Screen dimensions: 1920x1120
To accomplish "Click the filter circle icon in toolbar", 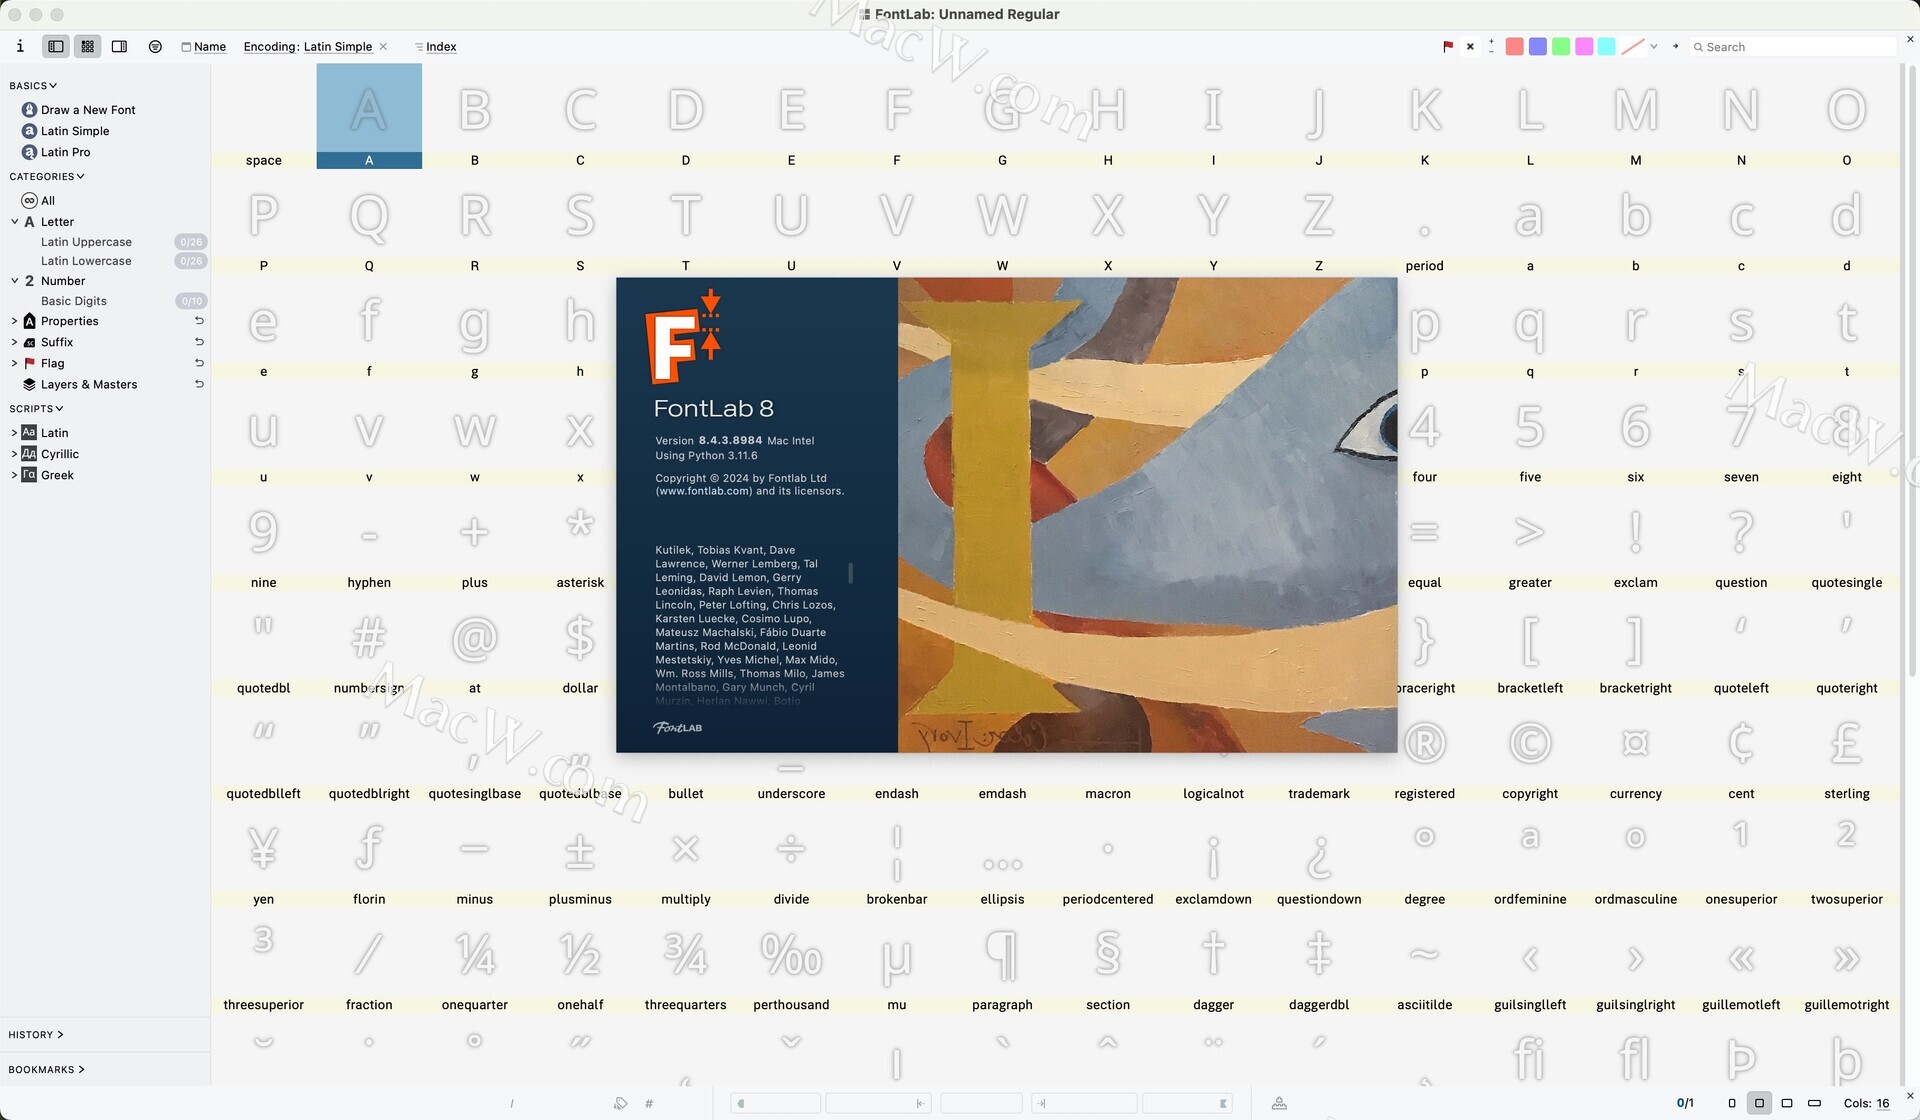I will pos(155,46).
